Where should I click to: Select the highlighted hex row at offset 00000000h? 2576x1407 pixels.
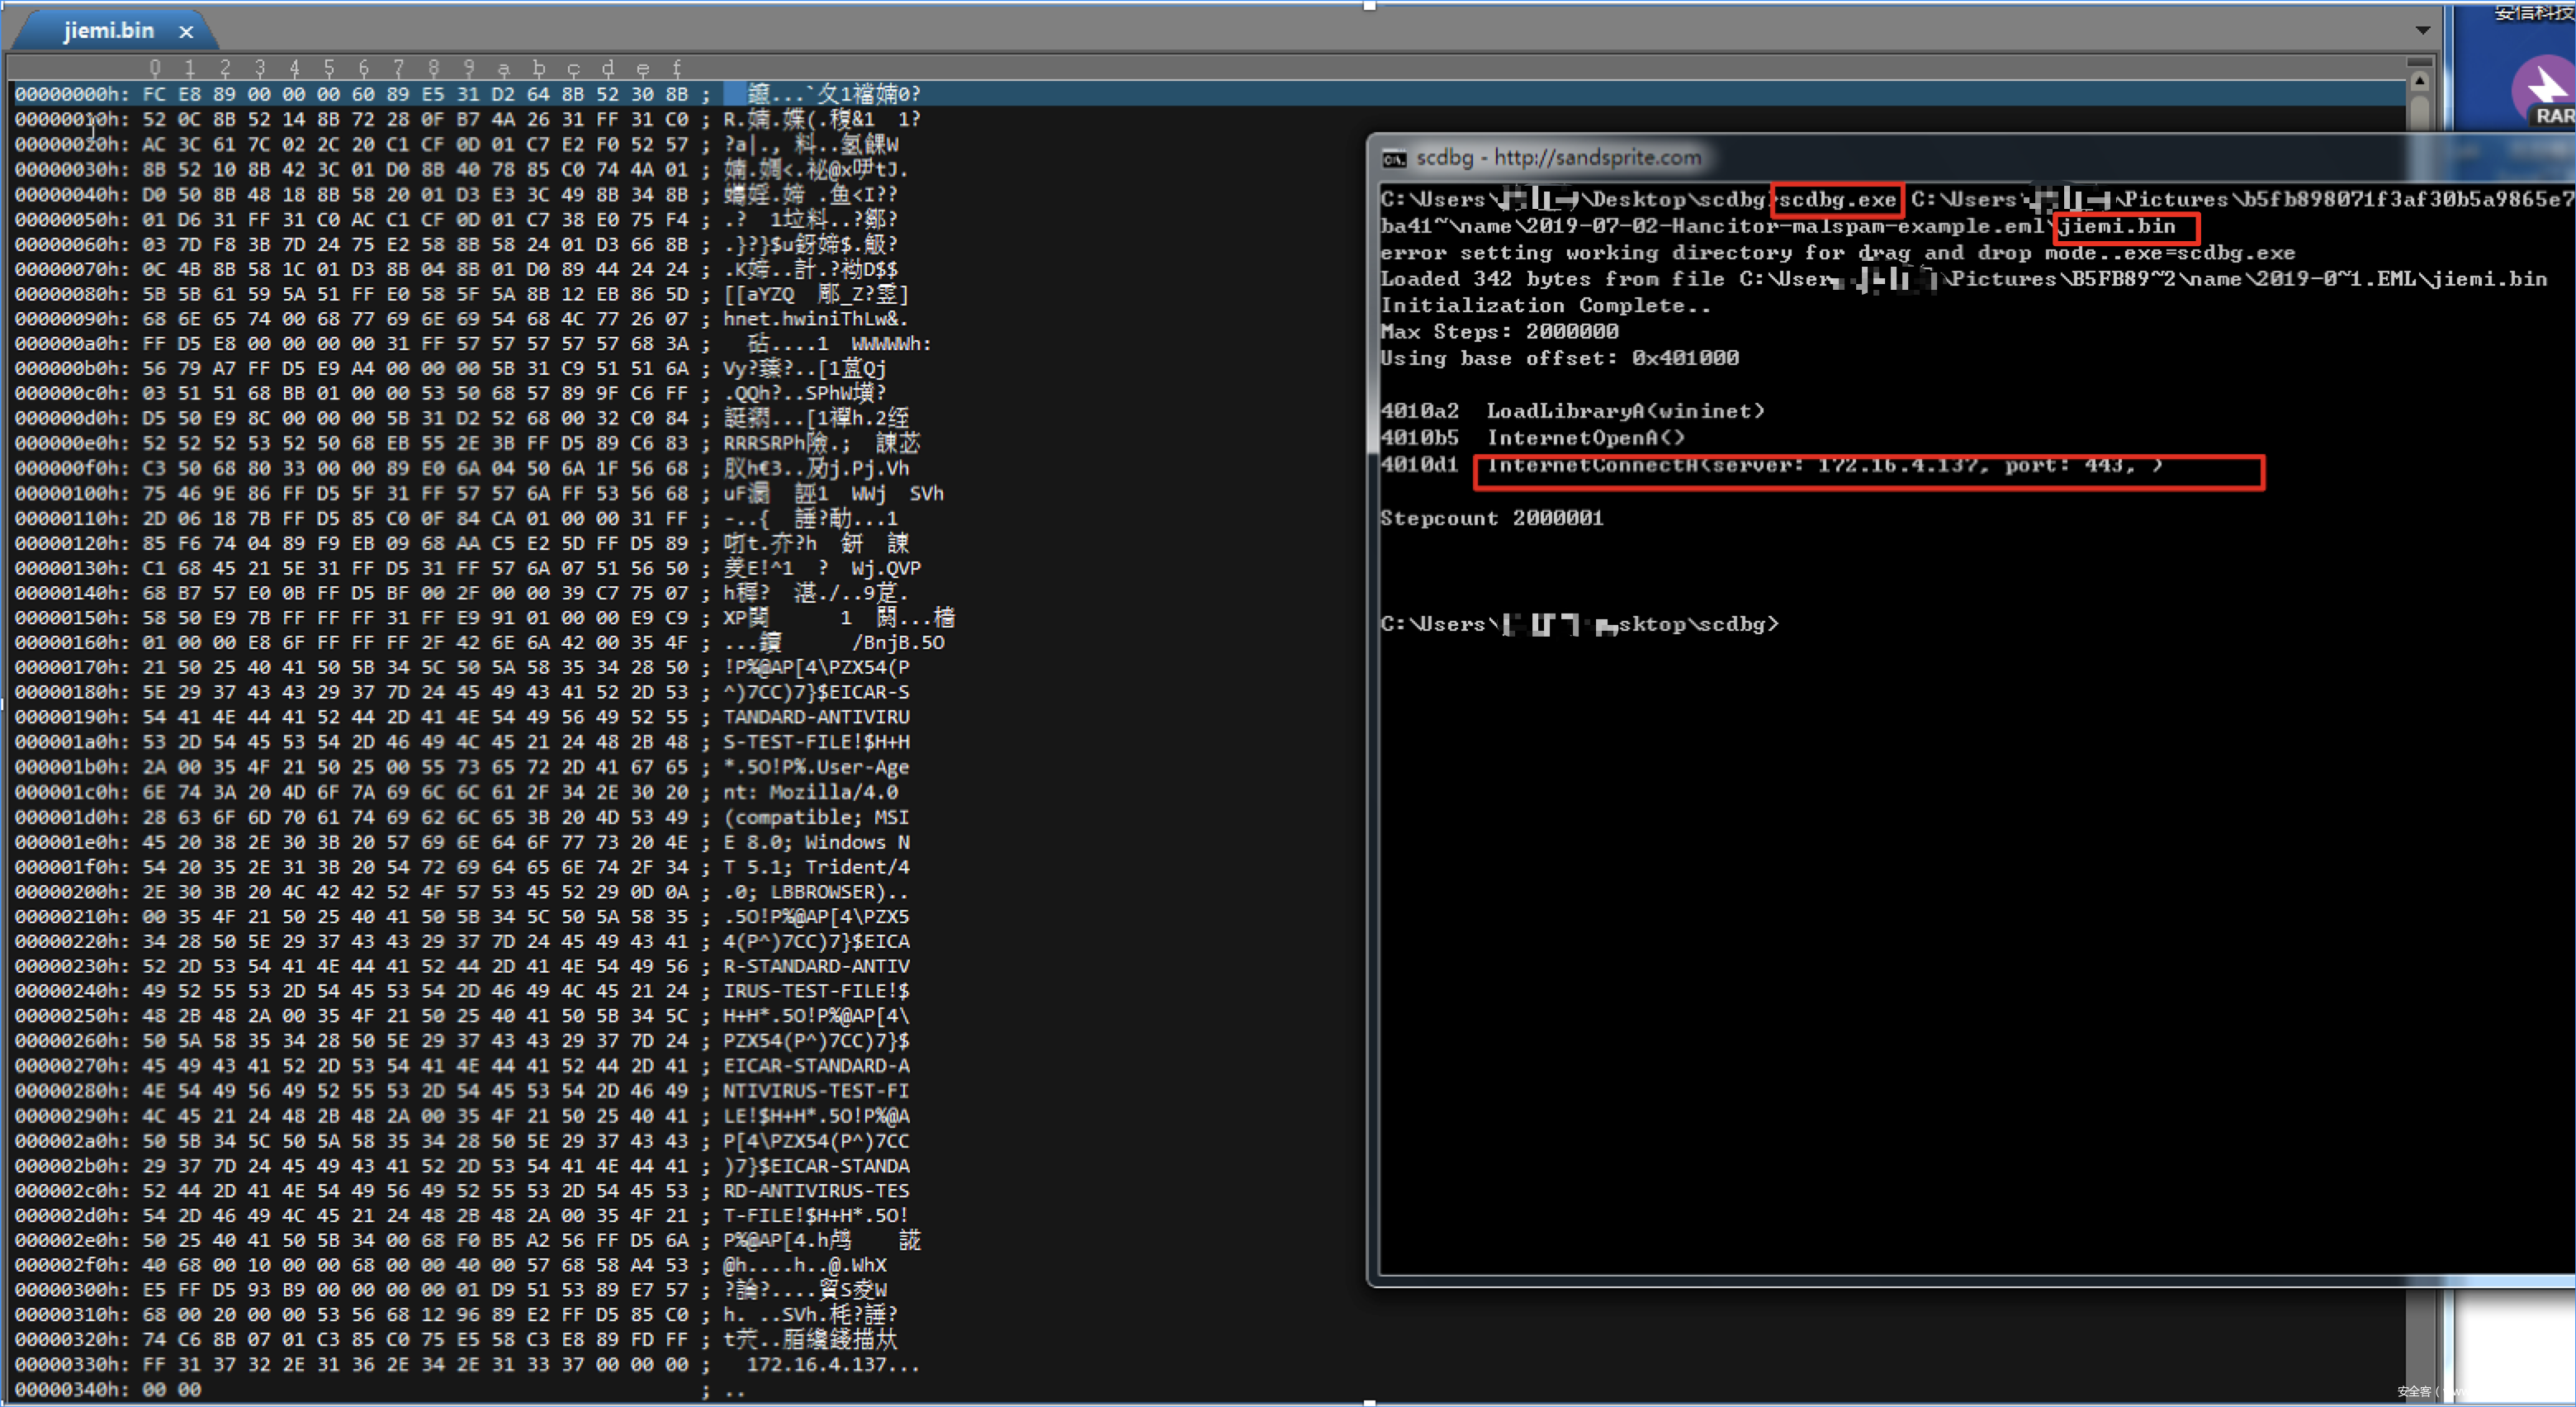[x=420, y=94]
